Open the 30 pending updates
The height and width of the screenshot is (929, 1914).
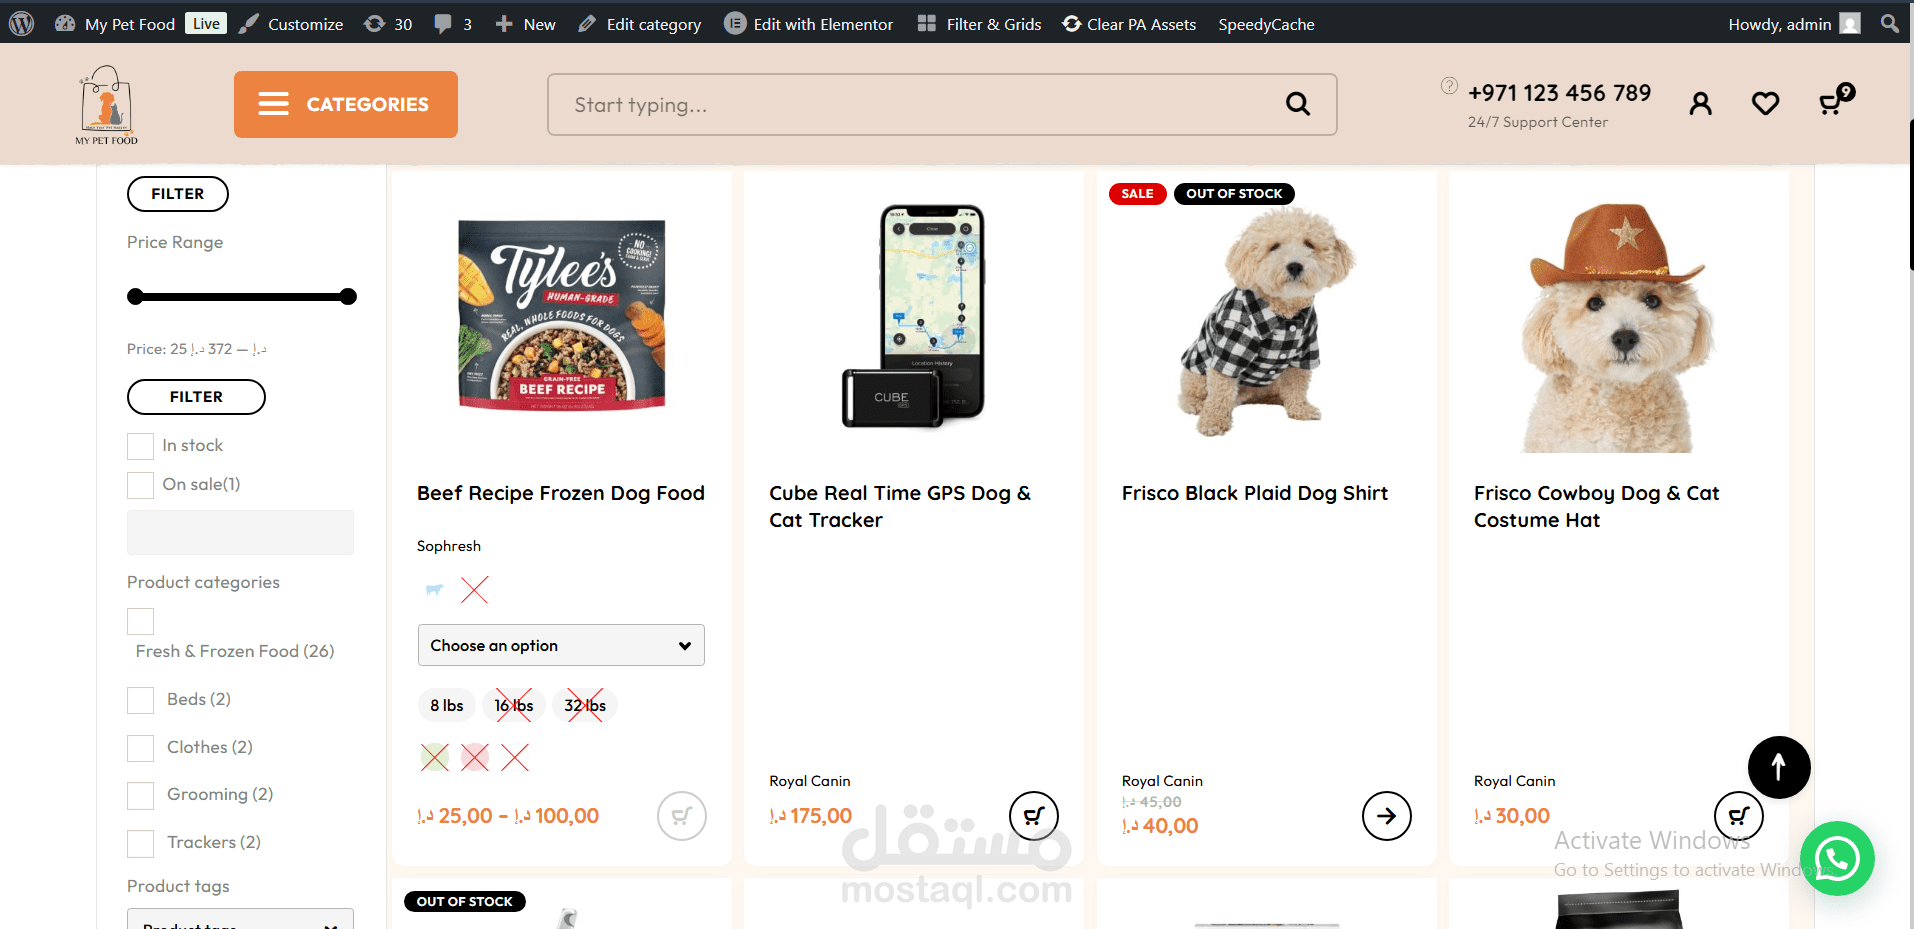(389, 24)
